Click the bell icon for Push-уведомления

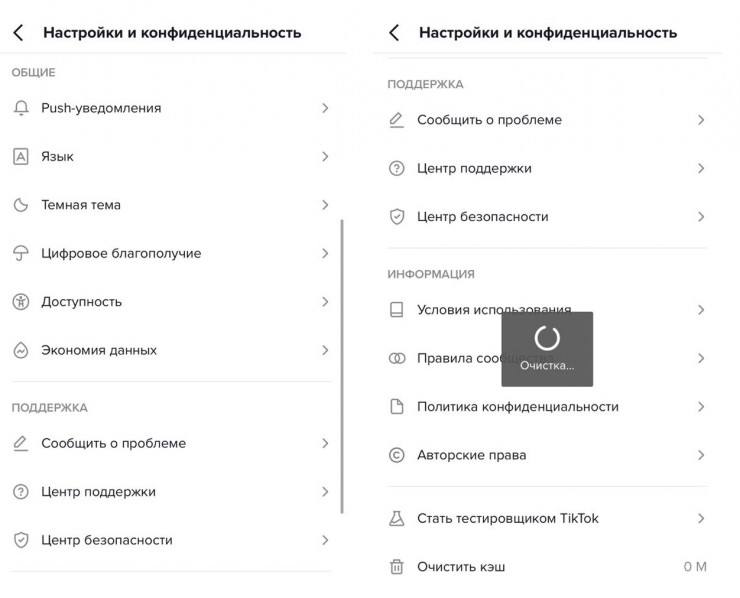tap(20, 108)
